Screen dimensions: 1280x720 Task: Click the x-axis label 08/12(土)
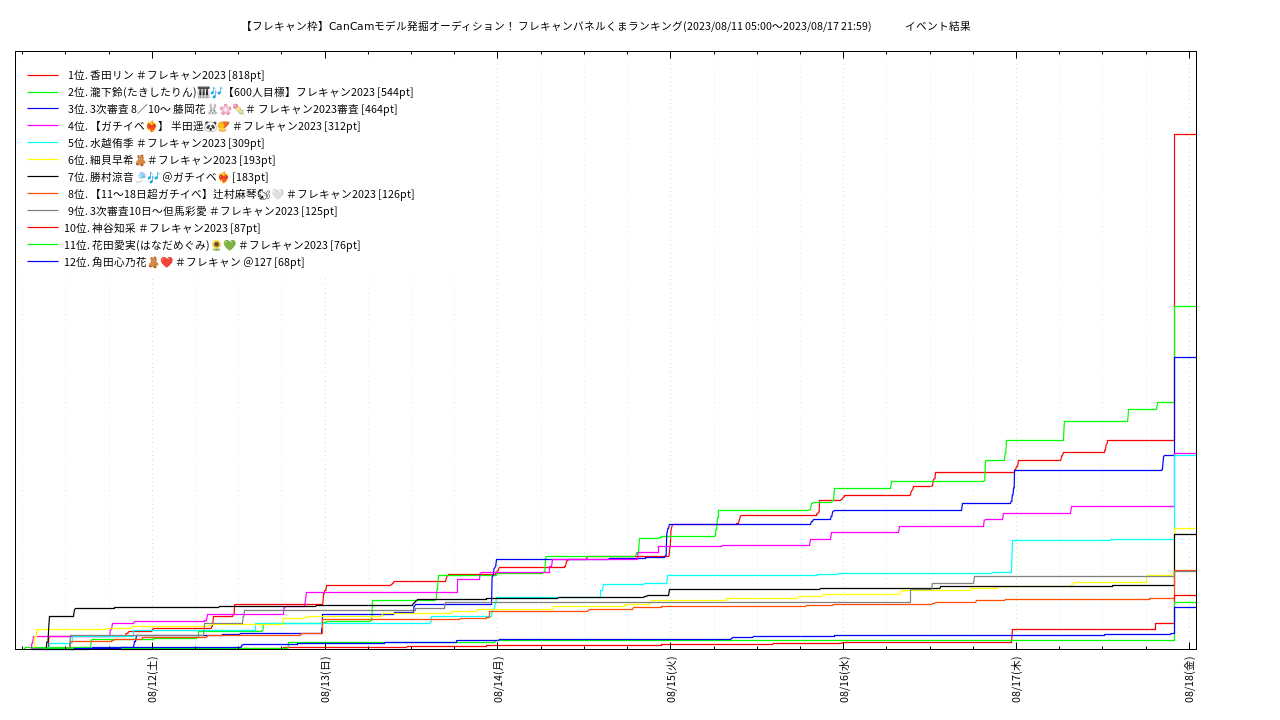(x=153, y=680)
